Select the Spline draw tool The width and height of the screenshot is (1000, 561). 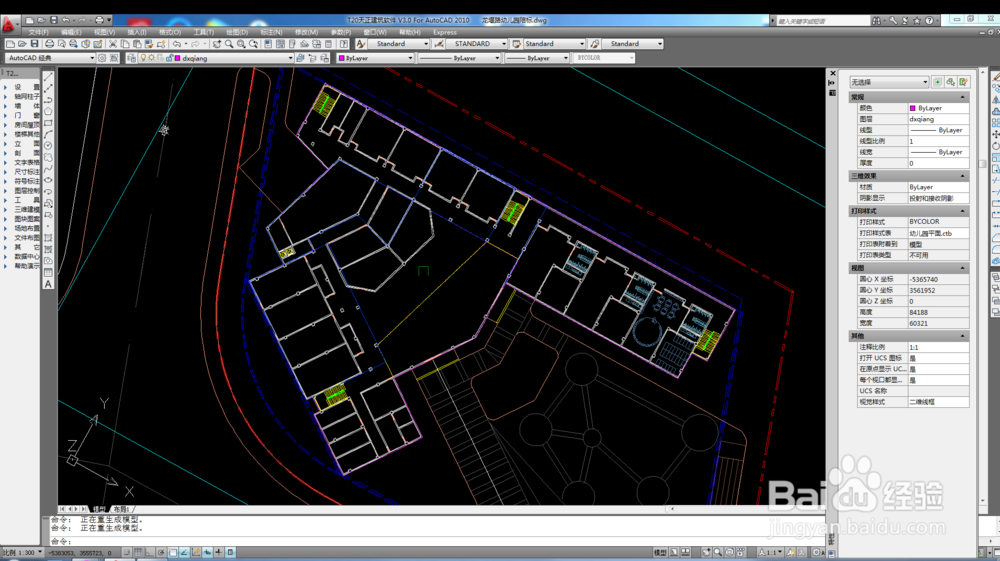tap(48, 168)
